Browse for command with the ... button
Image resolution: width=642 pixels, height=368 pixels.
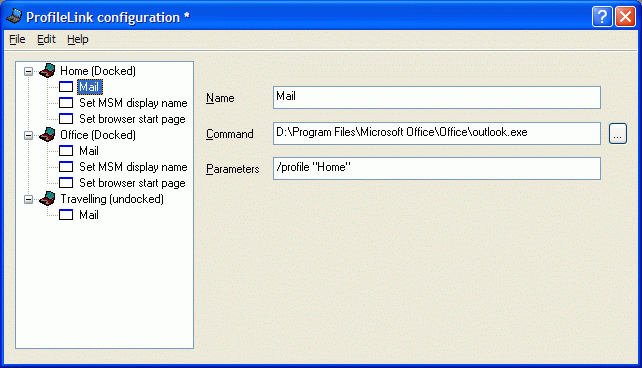pyautogui.click(x=617, y=133)
